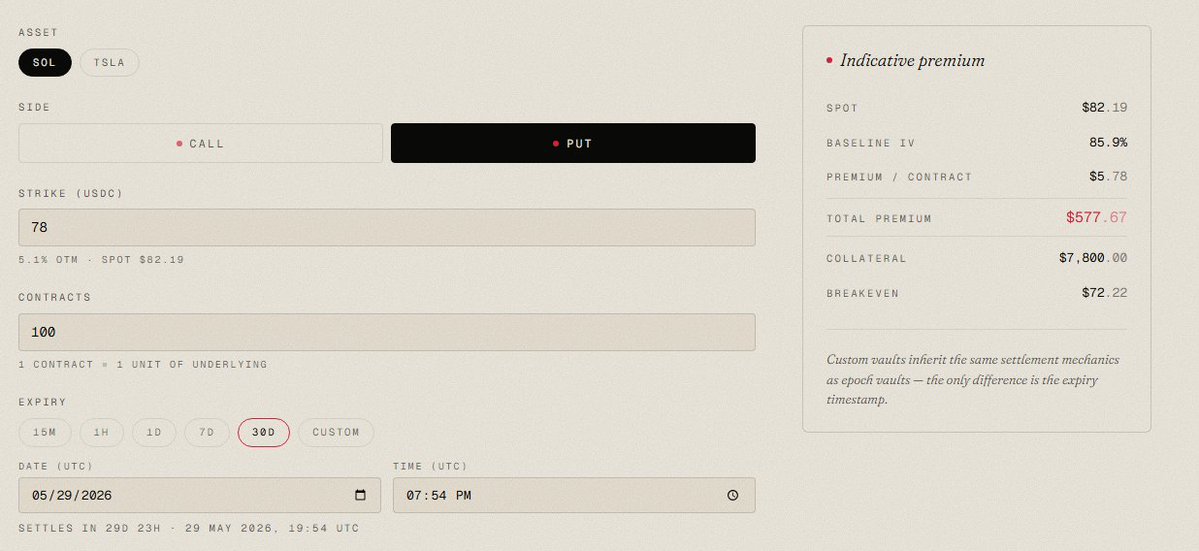The width and height of the screenshot is (1199, 551).
Task: Set expiry to 7D
Action: (206, 433)
